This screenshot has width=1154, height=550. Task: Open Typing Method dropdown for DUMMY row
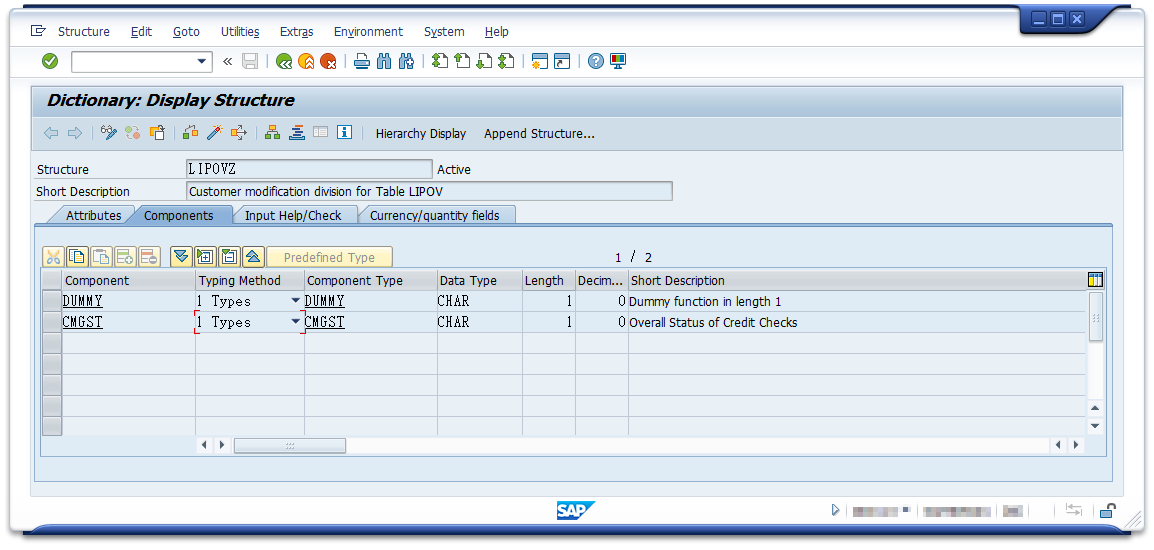coord(295,301)
